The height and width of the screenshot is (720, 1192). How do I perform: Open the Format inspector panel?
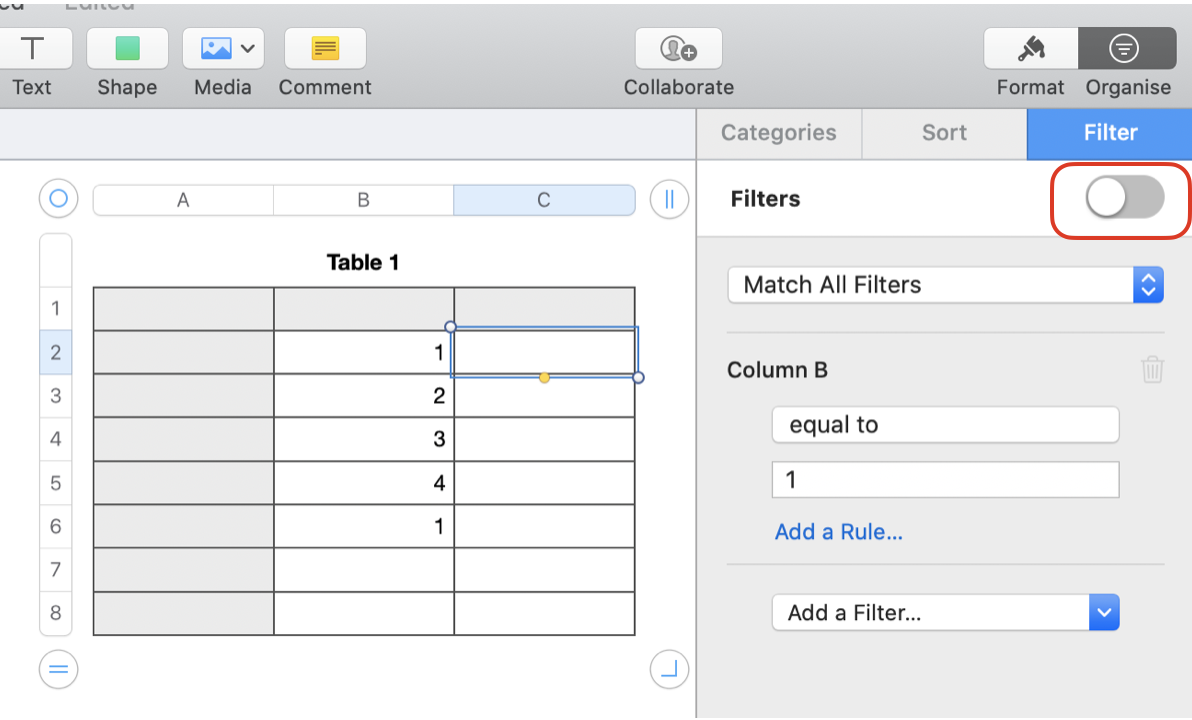click(x=1030, y=48)
